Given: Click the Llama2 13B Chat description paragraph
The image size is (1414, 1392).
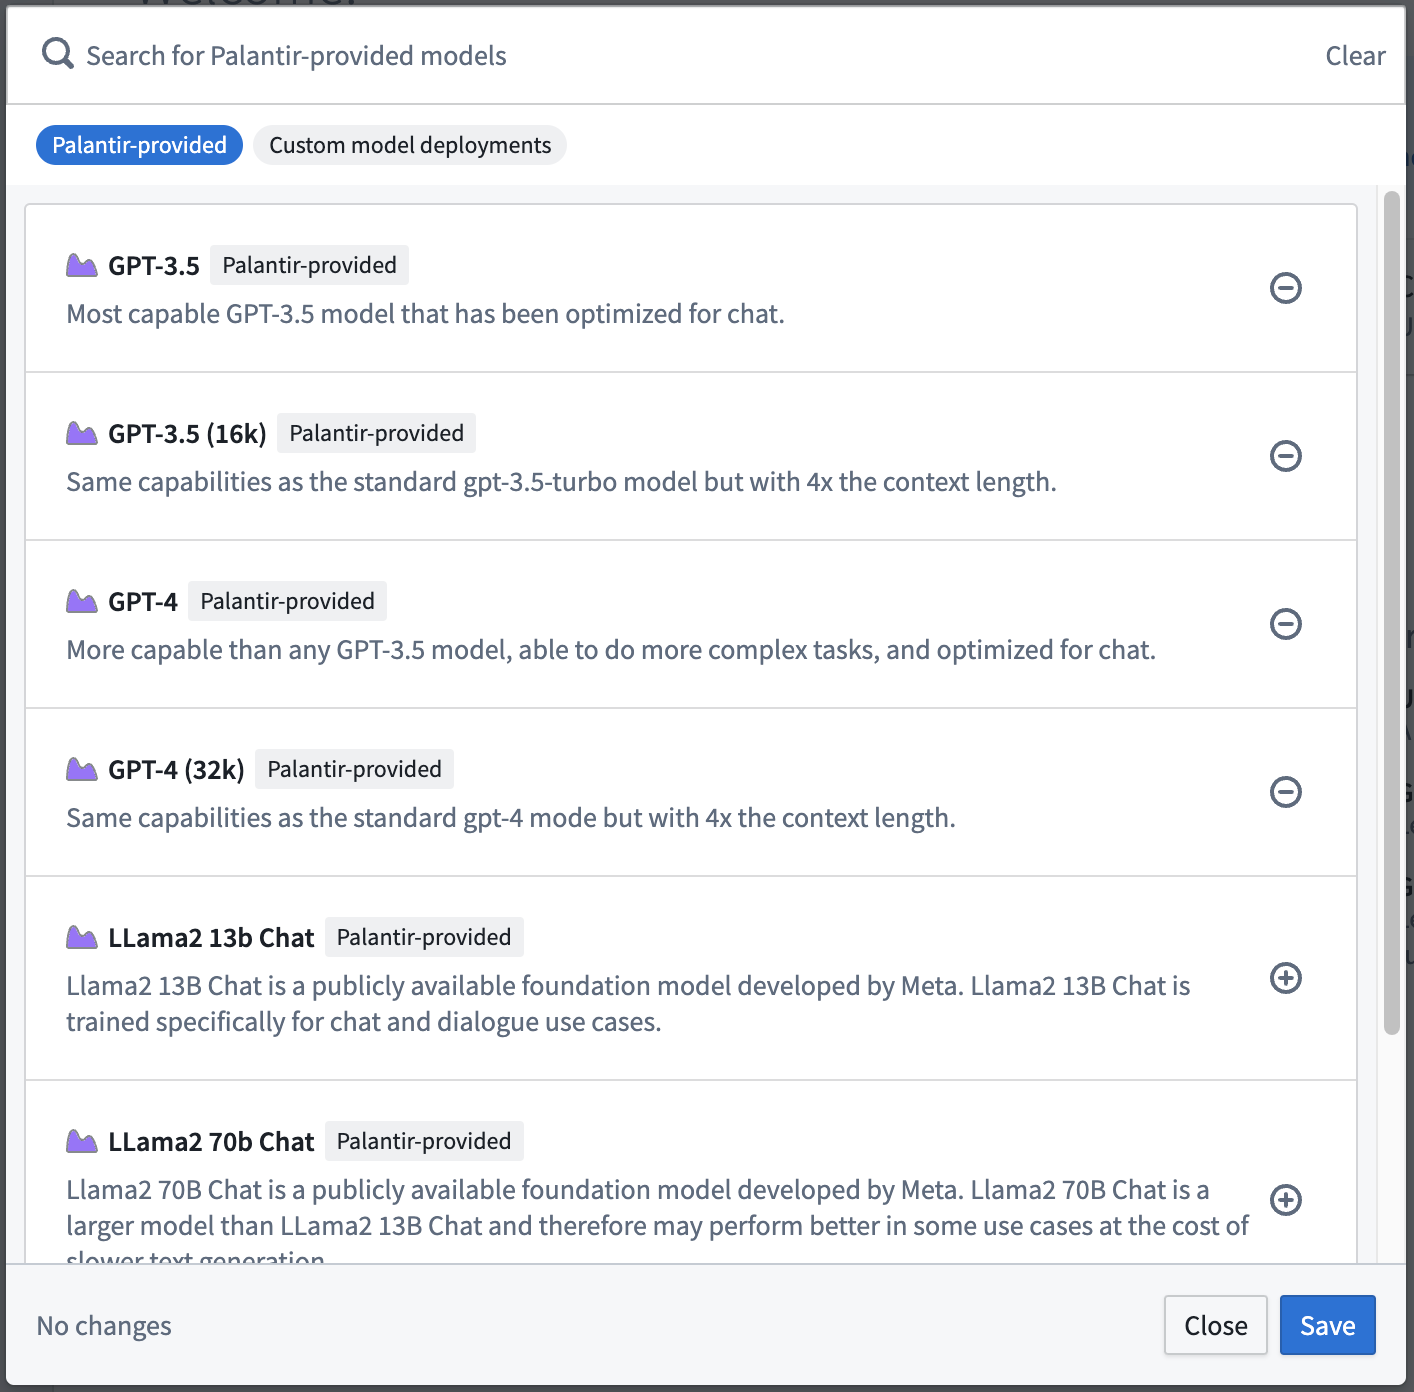Looking at the screenshot, I should tap(628, 1004).
